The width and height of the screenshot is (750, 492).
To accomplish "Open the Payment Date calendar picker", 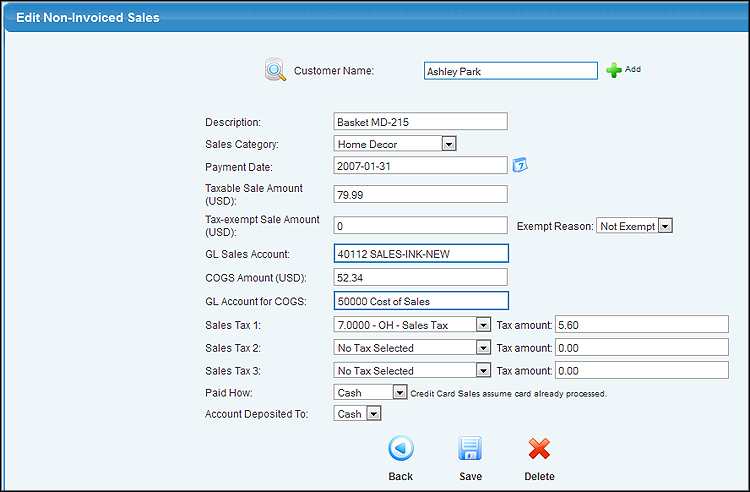I will point(520,165).
